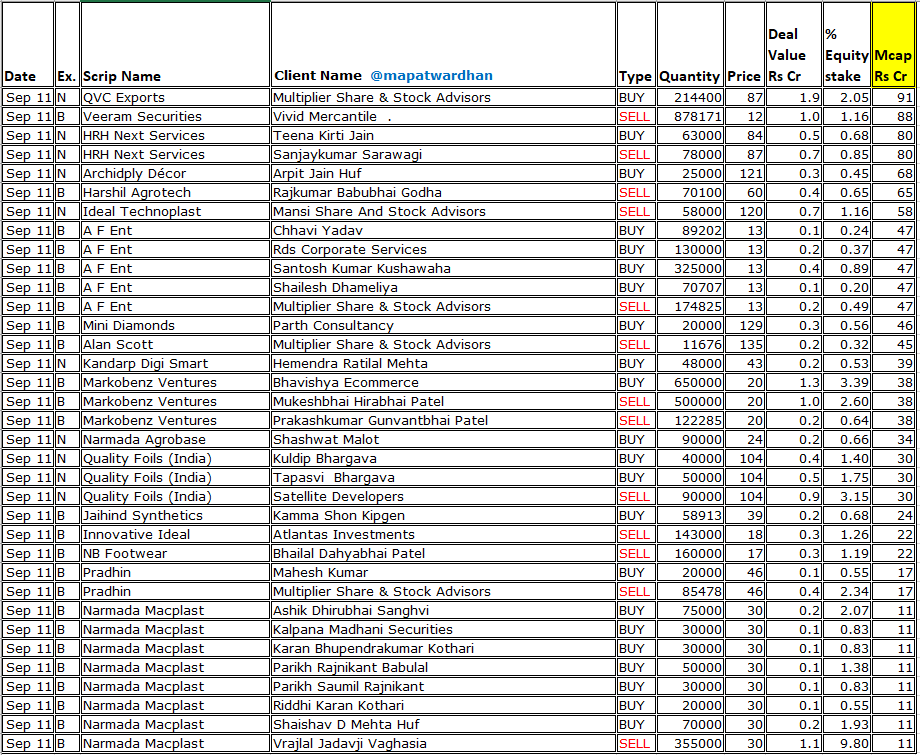Click the 'Narmada Agrobase' scrip cell

coord(175,439)
